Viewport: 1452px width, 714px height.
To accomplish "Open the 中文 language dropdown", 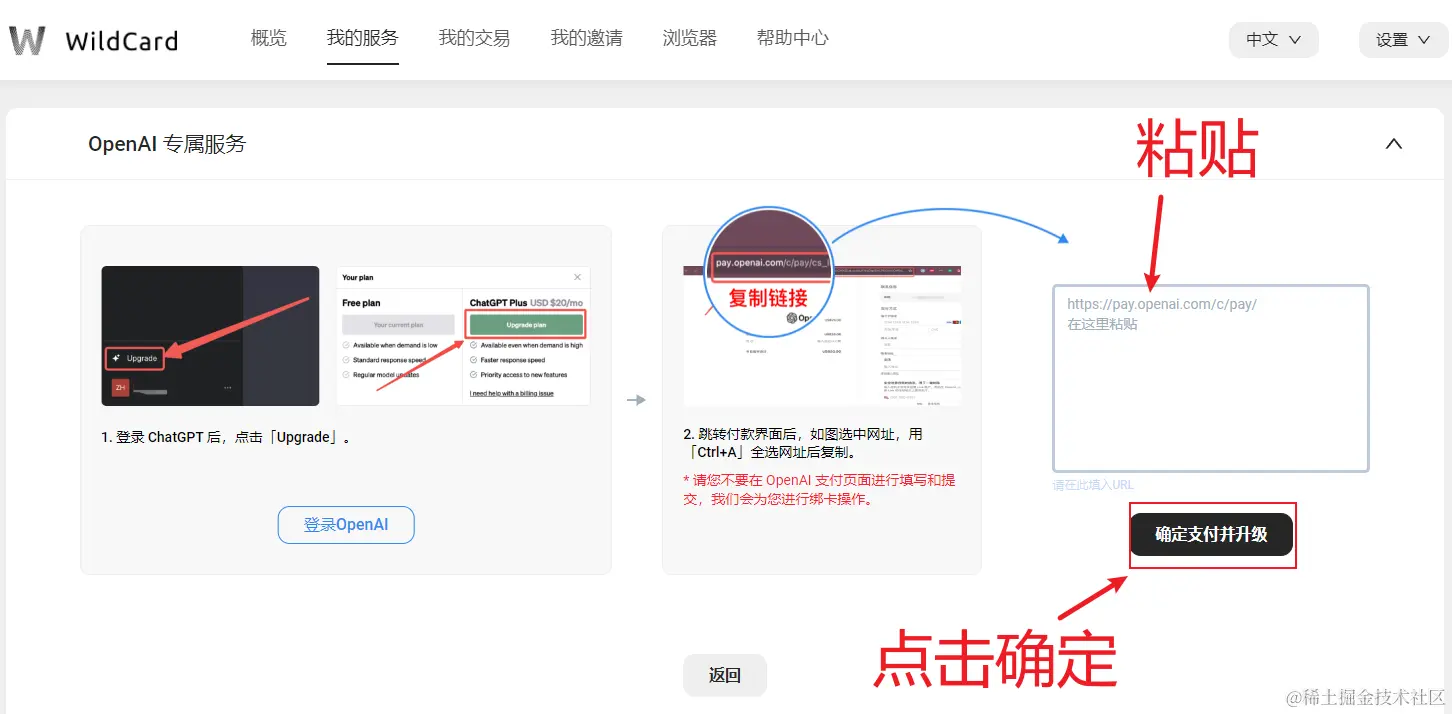I will point(1273,40).
